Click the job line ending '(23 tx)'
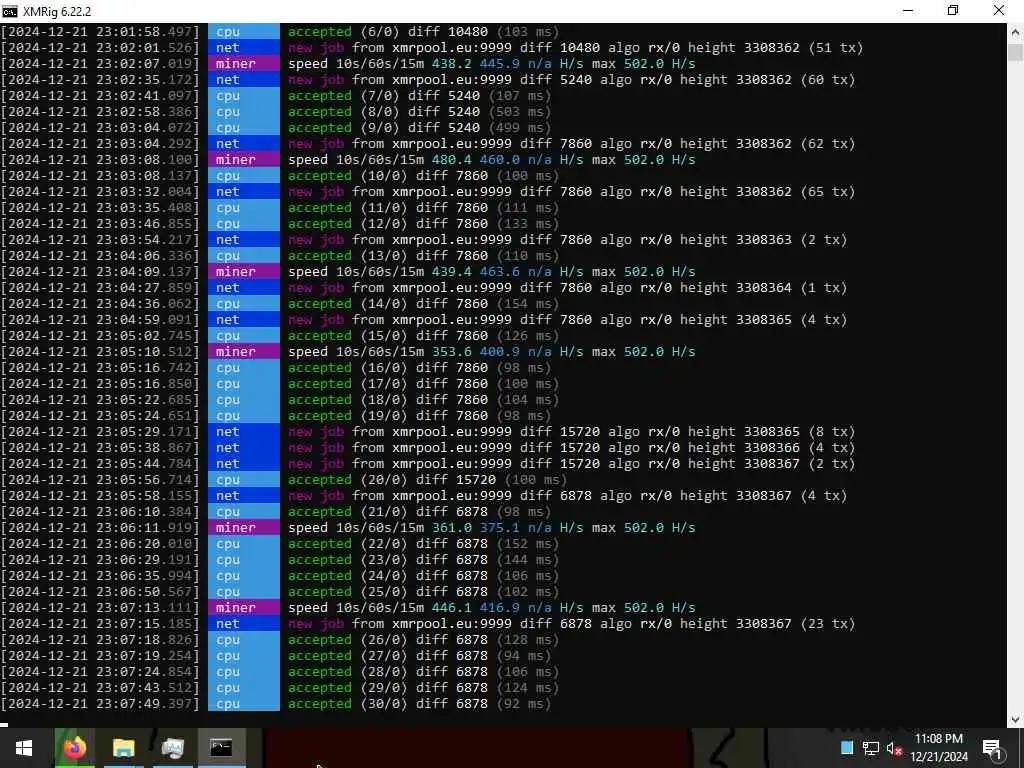Image resolution: width=1024 pixels, height=768 pixels. pos(571,624)
